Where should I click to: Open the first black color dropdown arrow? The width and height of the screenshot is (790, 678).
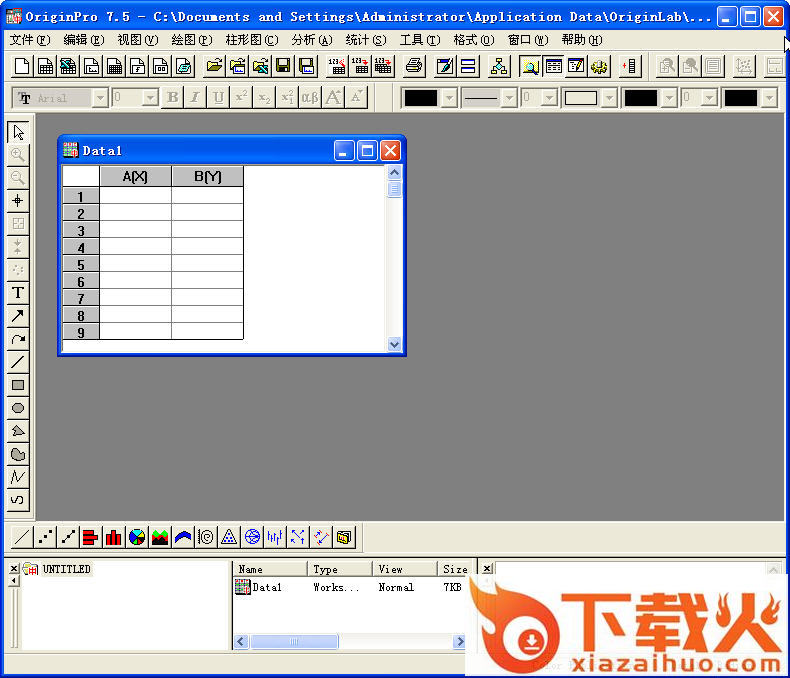(x=449, y=98)
